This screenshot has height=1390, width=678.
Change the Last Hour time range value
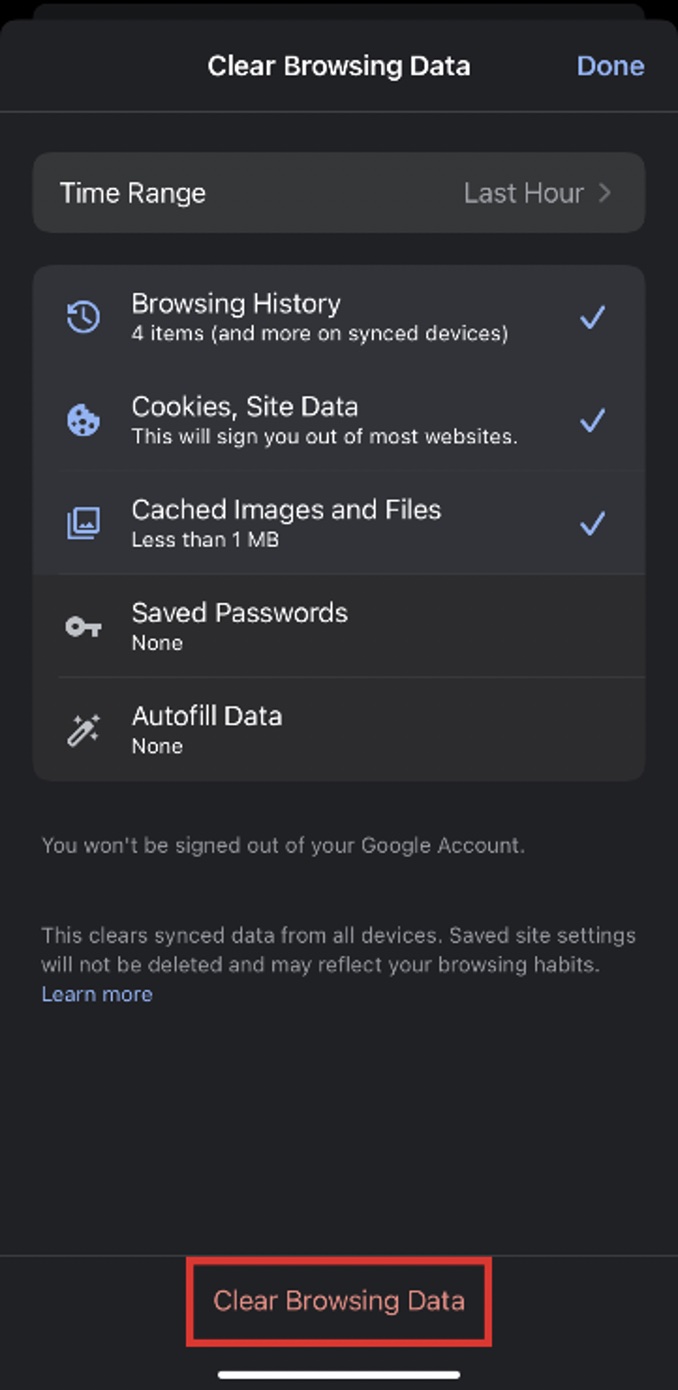(523, 193)
